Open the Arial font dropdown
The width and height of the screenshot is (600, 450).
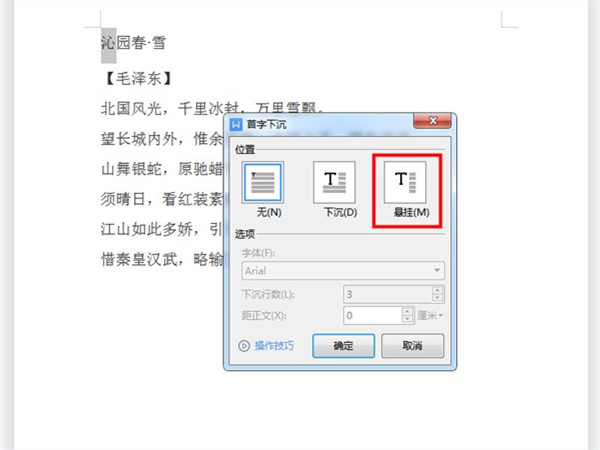point(343,271)
